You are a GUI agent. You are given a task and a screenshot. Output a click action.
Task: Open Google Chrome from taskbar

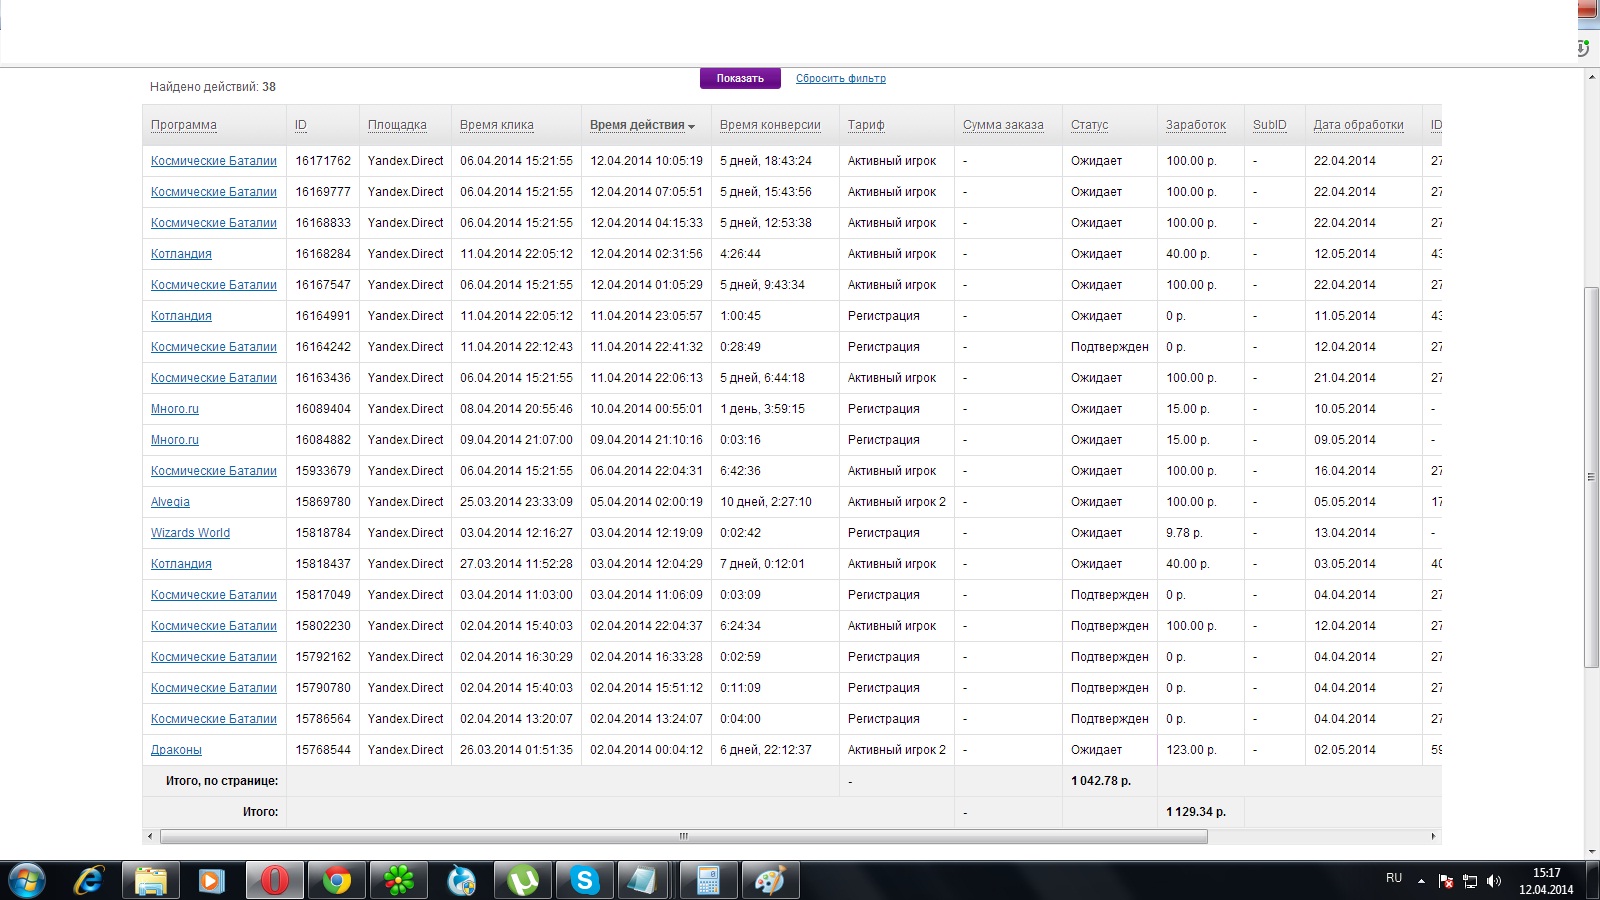pos(336,881)
